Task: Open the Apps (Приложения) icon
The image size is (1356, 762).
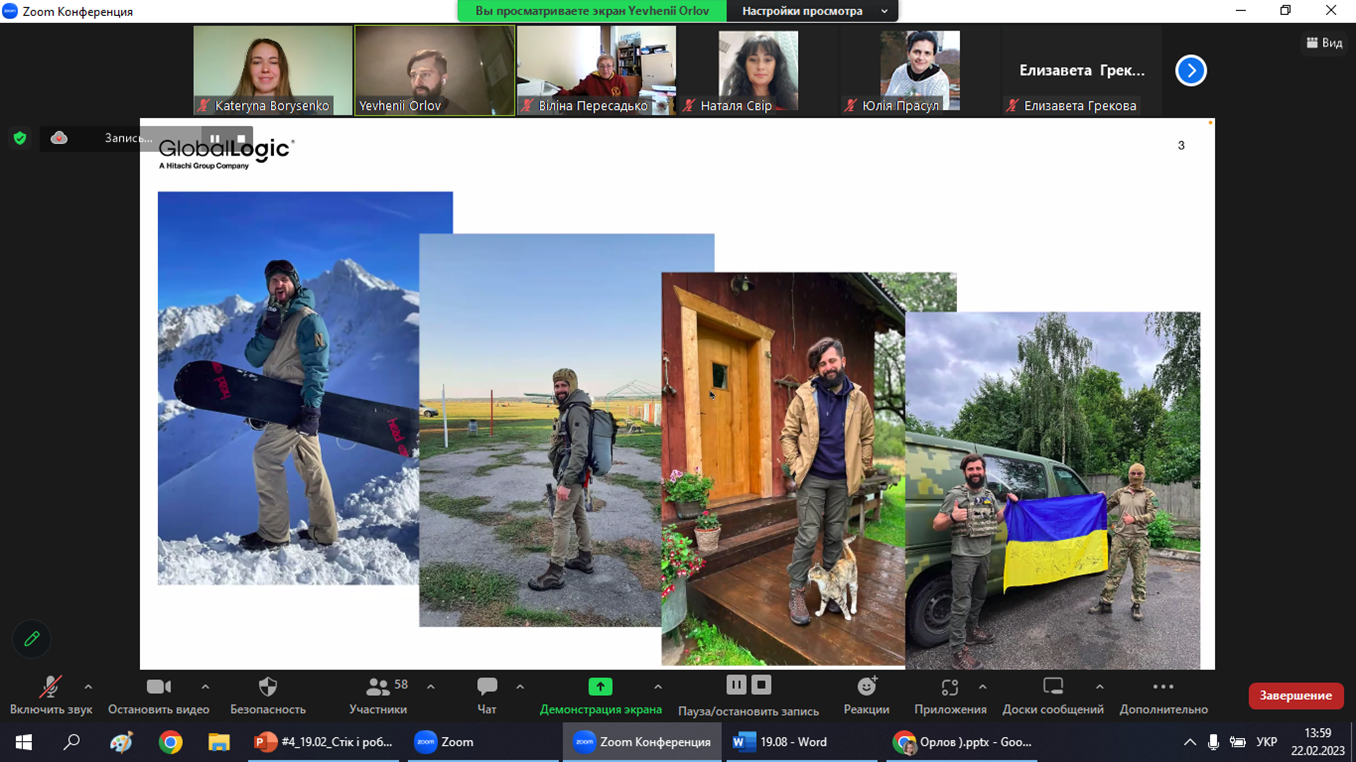Action: click(x=949, y=688)
